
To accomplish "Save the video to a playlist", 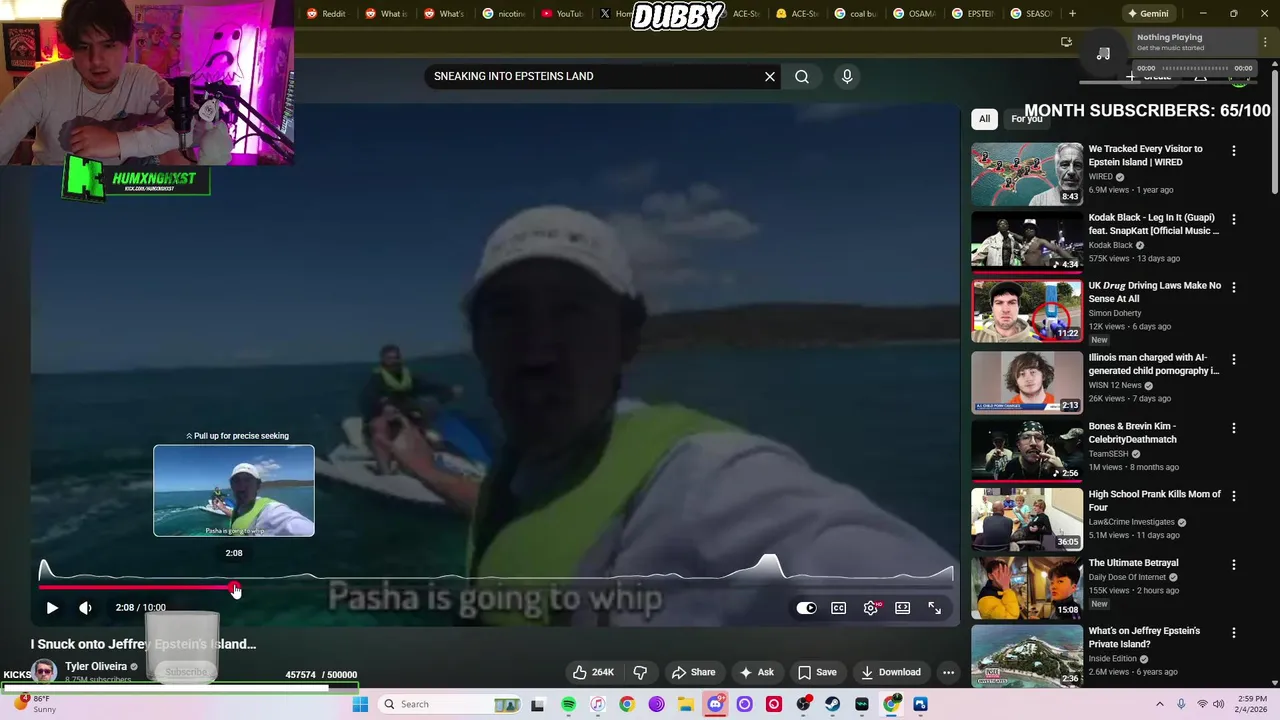I will click(x=817, y=672).
